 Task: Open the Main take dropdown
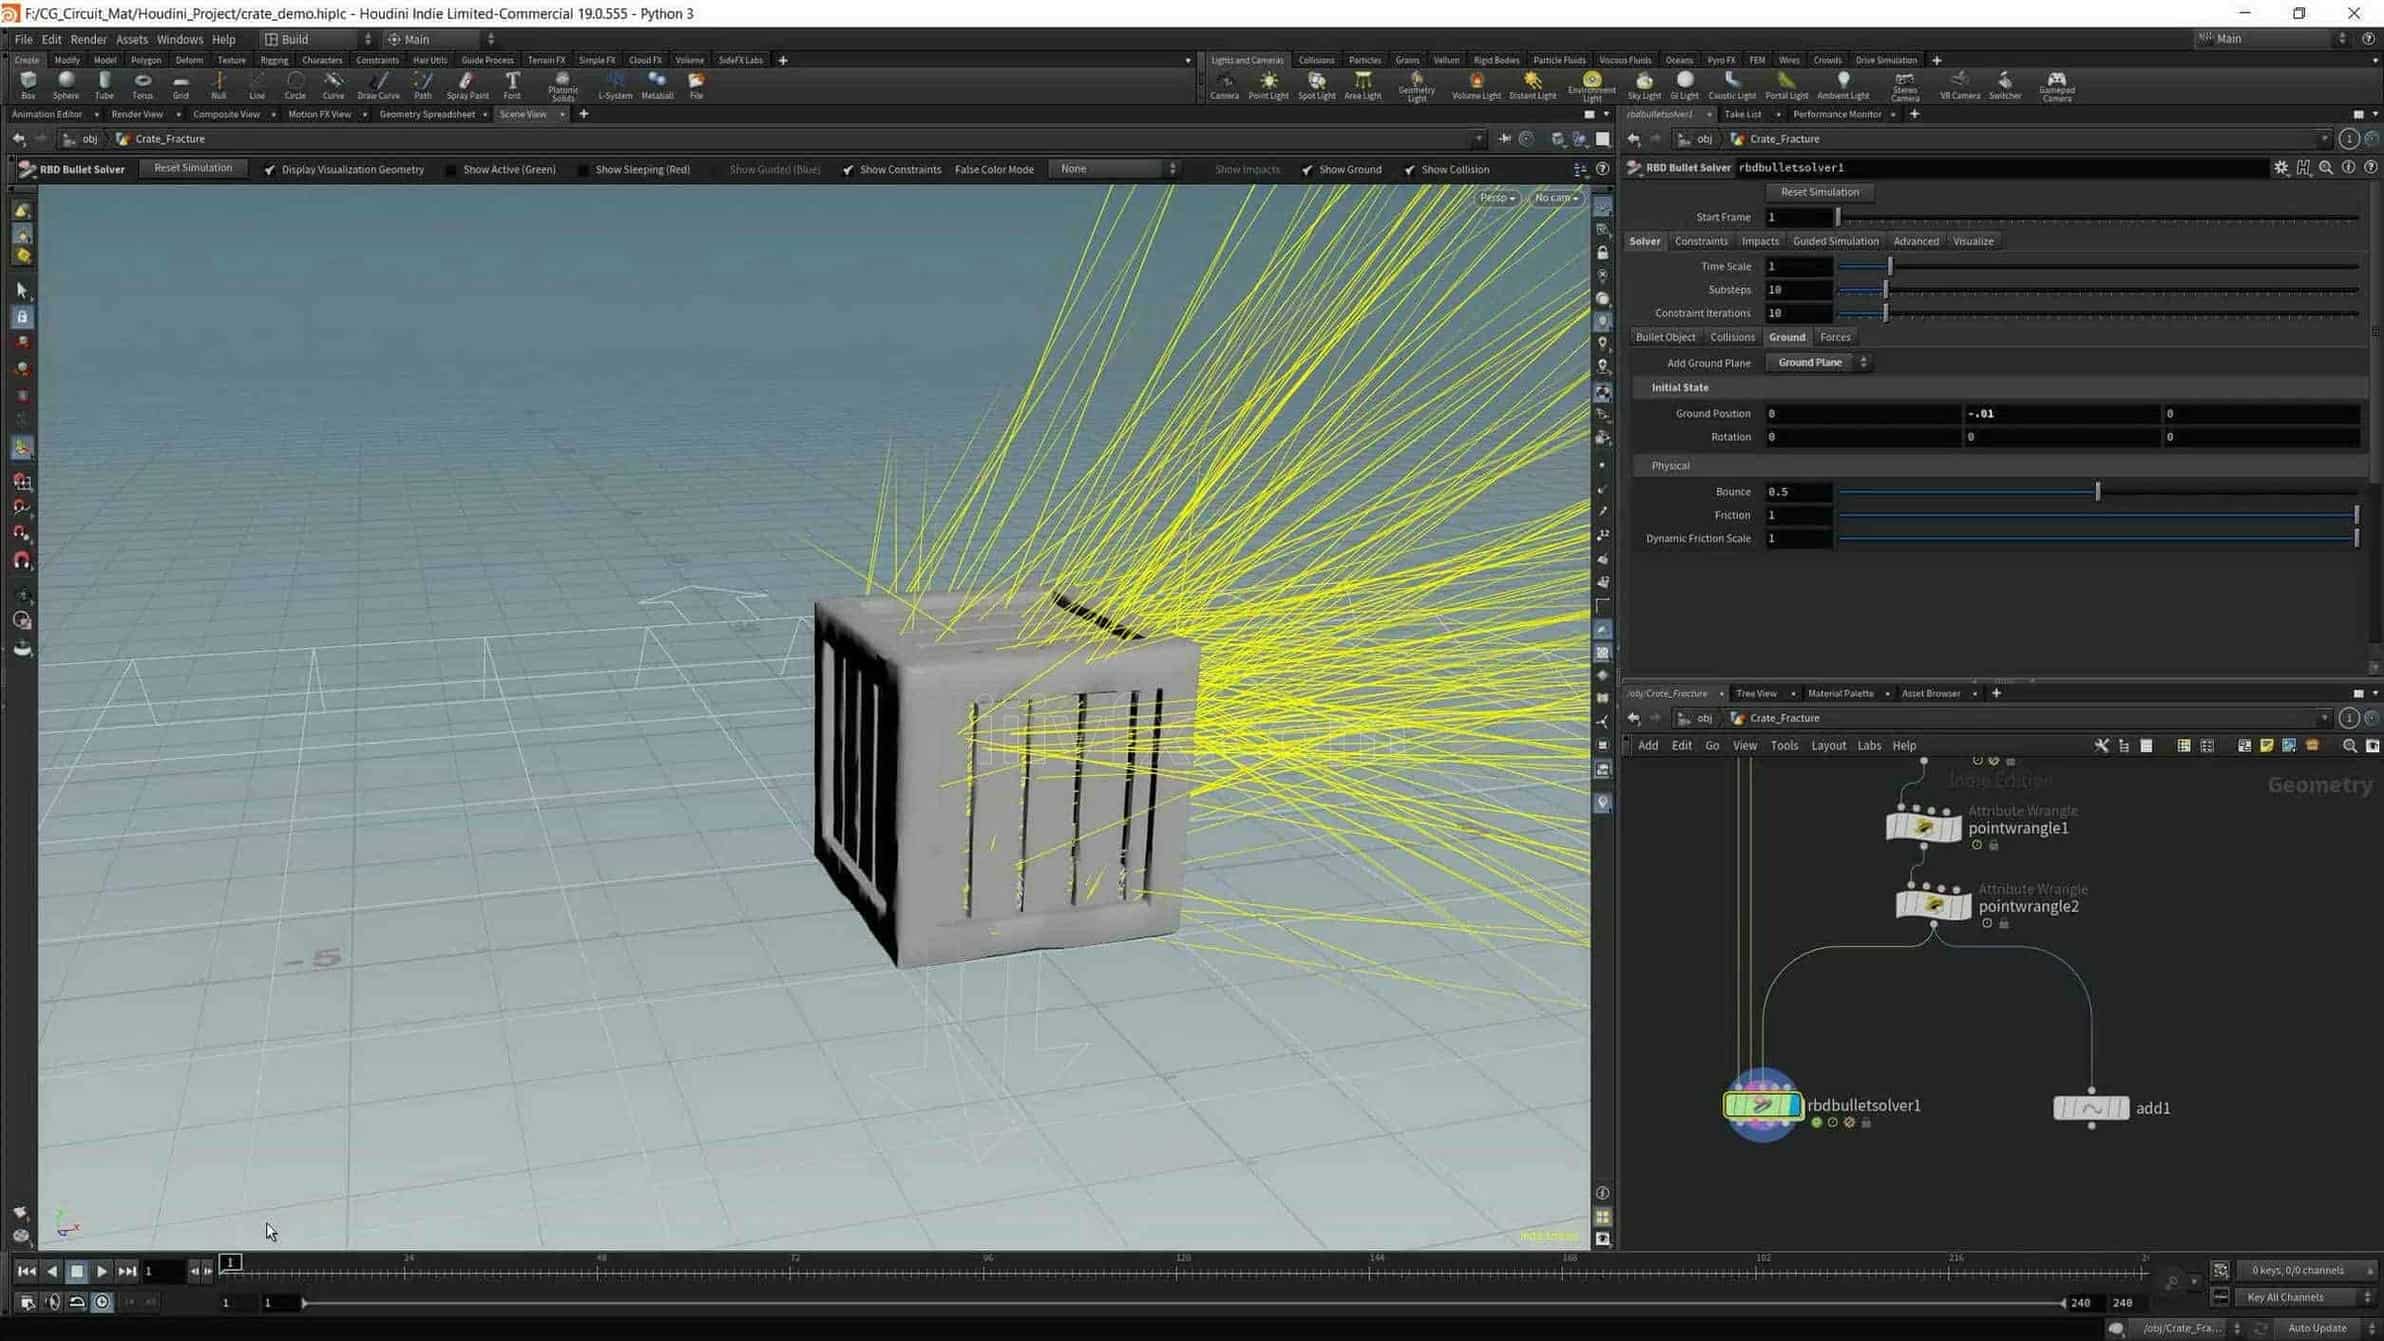(441, 39)
